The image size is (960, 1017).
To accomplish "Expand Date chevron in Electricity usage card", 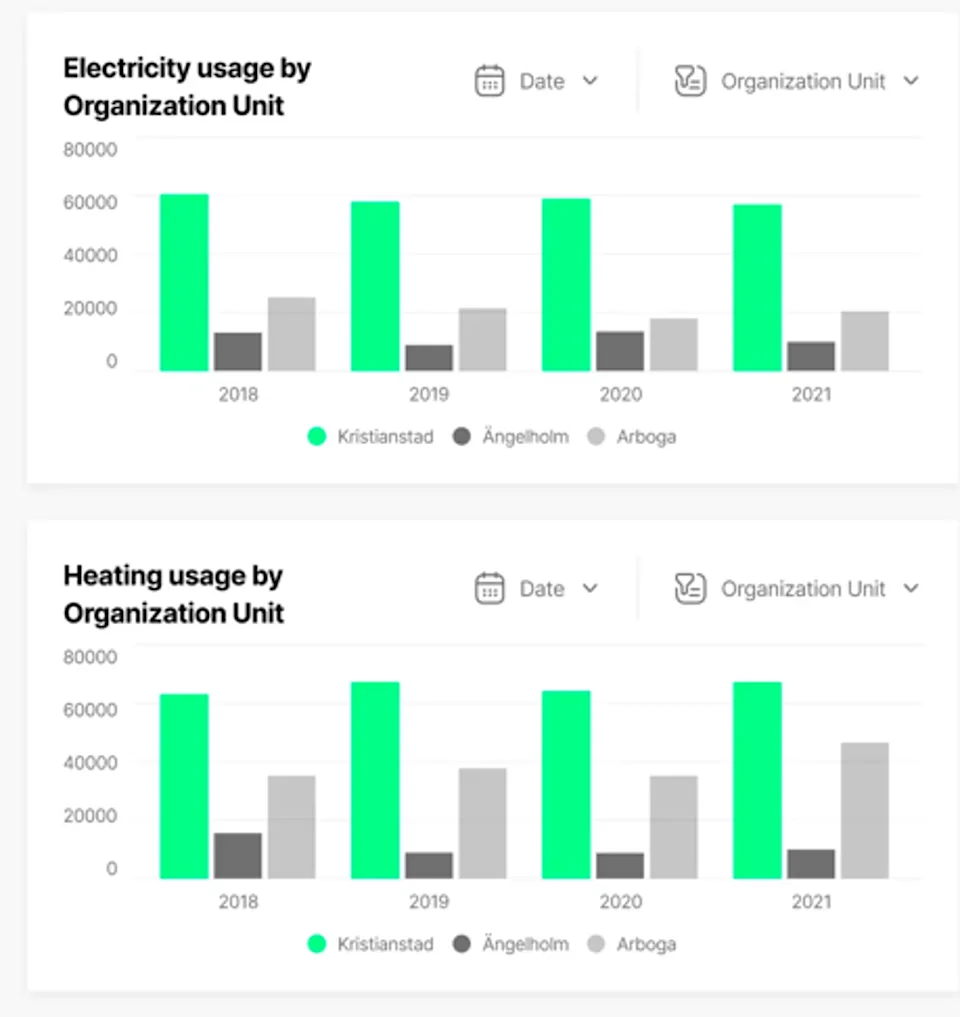I will click(x=590, y=80).
